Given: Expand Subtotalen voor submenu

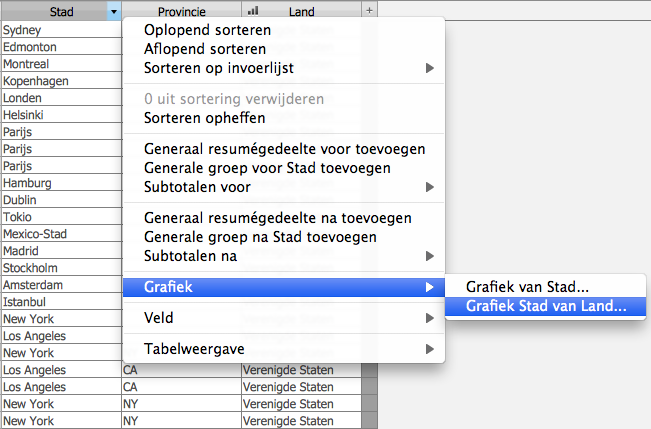Looking at the screenshot, I should coord(284,187).
